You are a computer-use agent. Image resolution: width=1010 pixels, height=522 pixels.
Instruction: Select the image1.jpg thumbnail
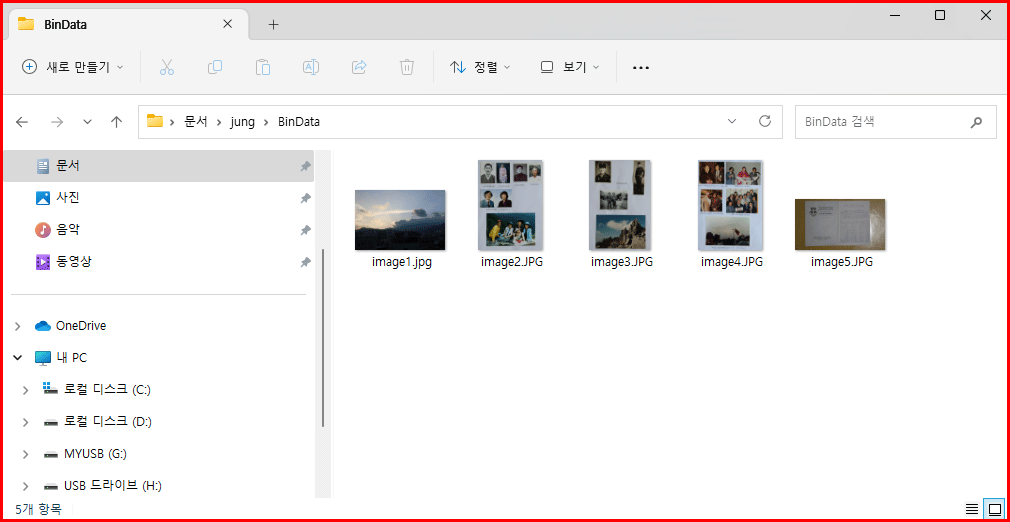click(x=400, y=220)
